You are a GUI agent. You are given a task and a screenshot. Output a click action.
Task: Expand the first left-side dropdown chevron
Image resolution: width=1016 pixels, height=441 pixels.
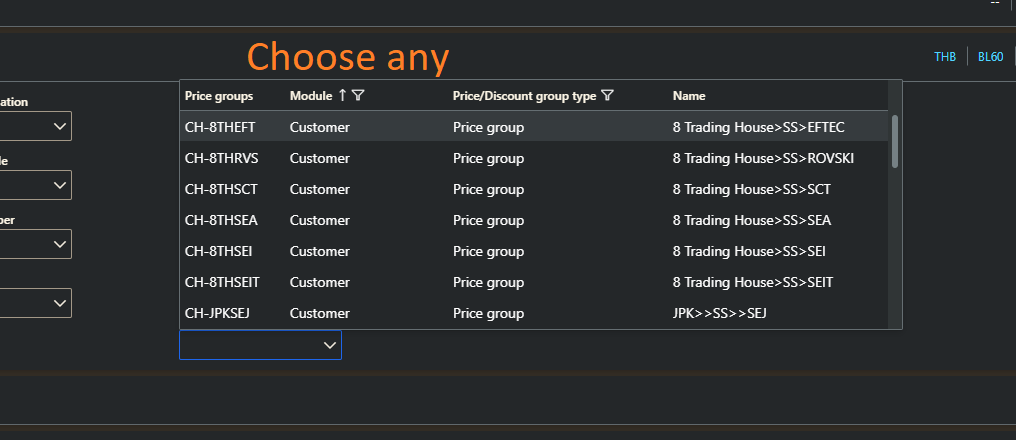(x=60, y=126)
